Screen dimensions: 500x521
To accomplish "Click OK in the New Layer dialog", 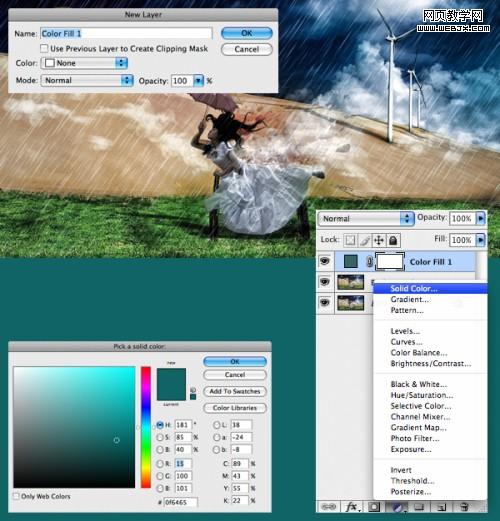I will click(247, 33).
